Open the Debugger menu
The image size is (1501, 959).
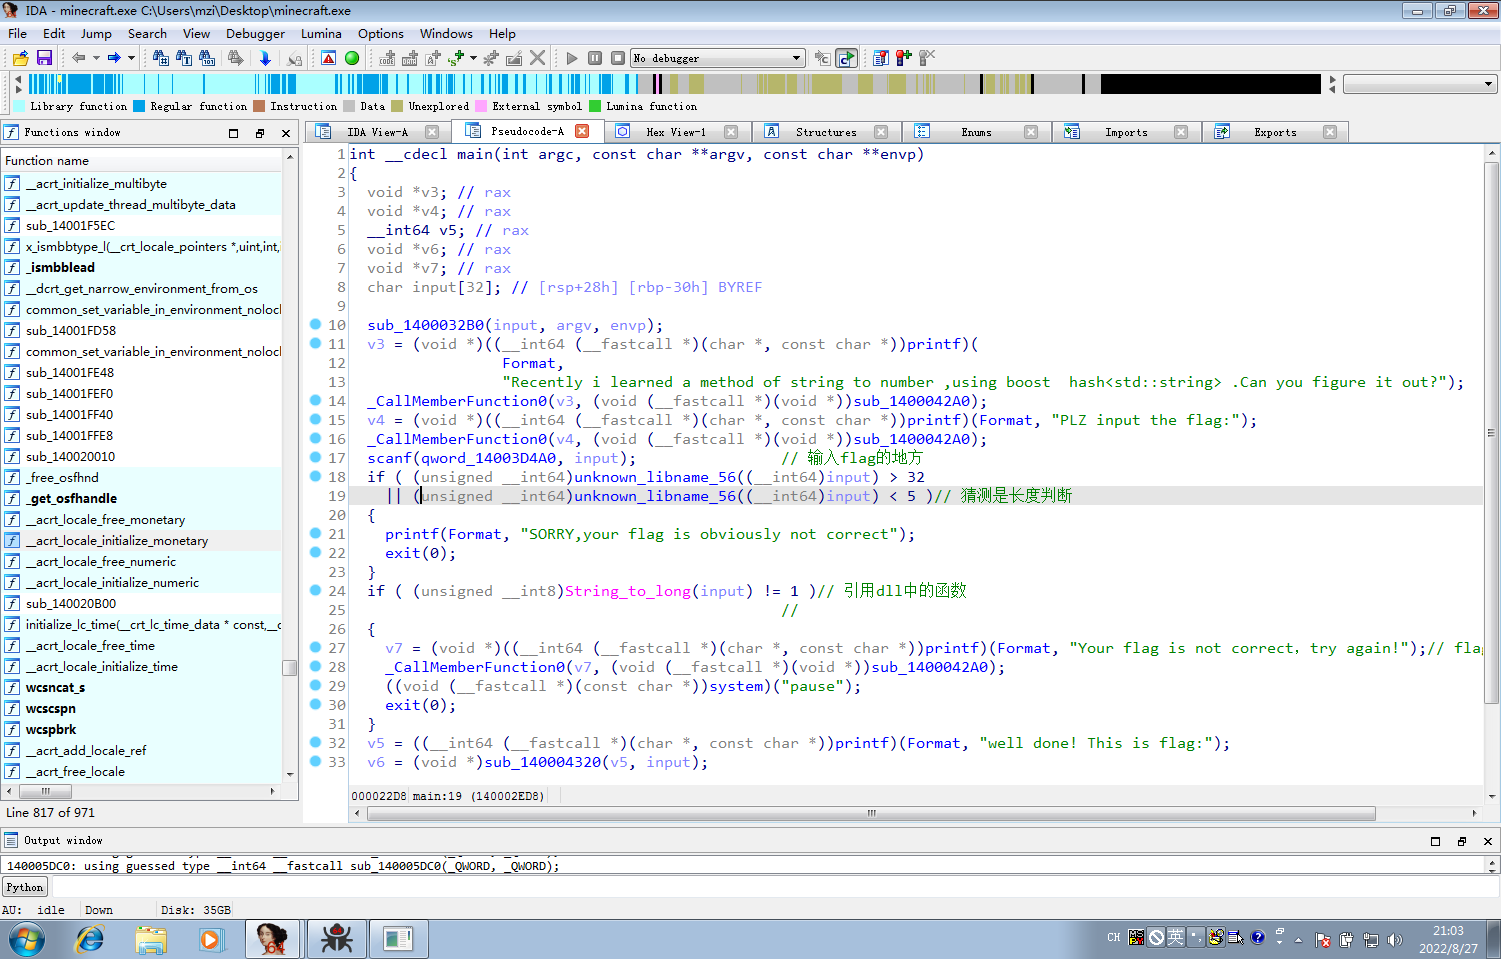click(255, 33)
